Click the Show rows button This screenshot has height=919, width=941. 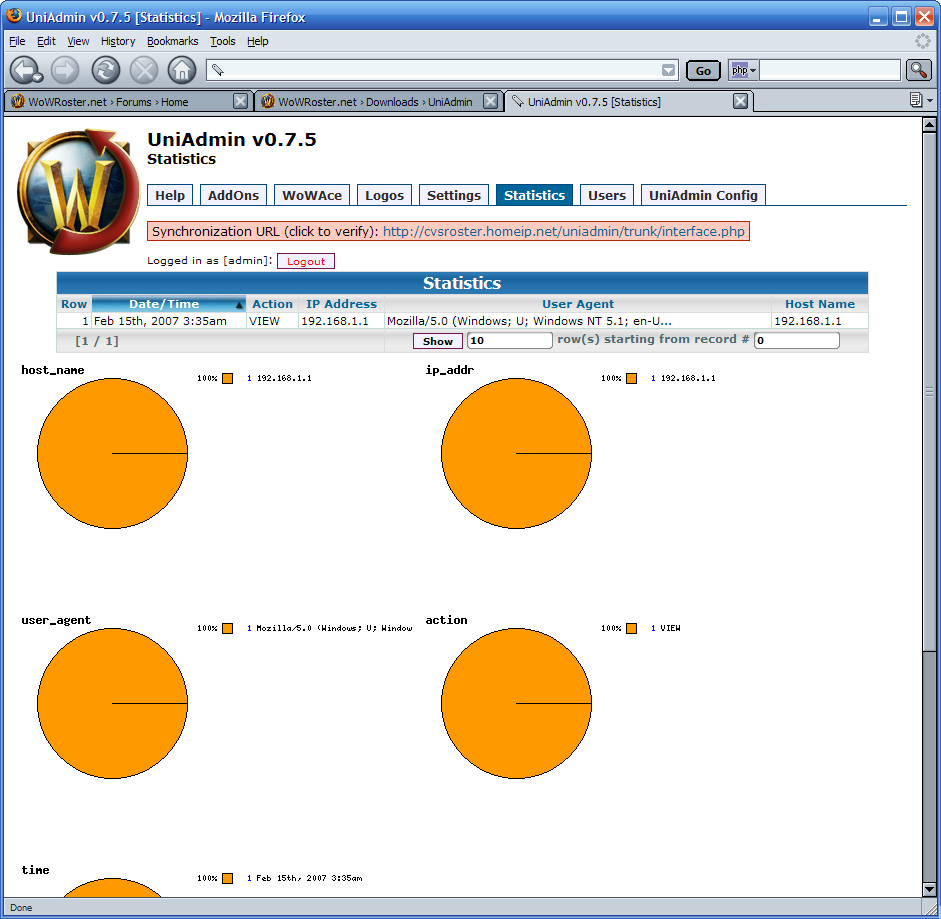point(437,341)
